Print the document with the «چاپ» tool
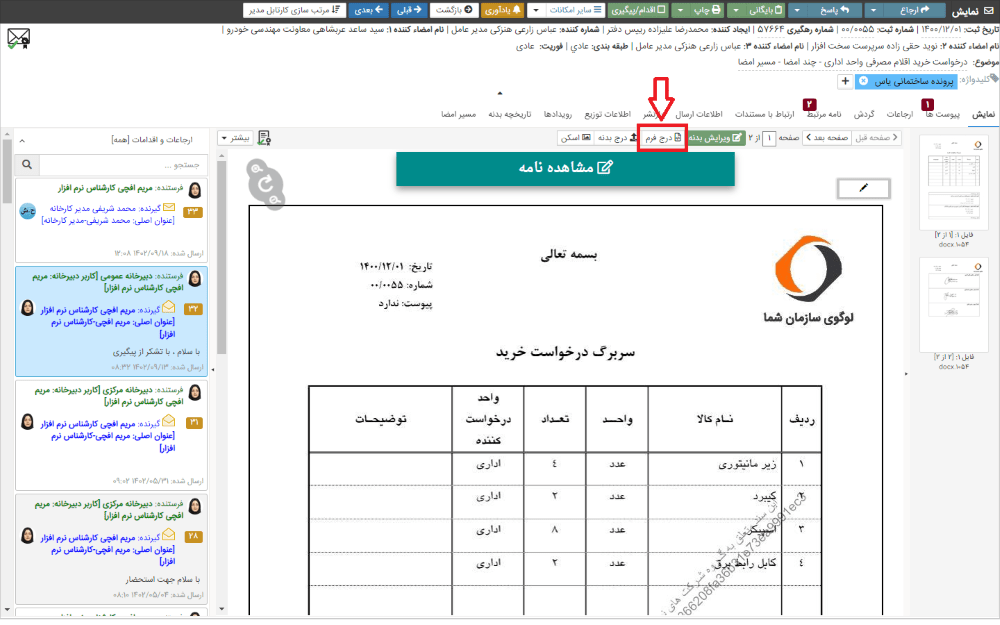The height and width of the screenshot is (625, 1000). pyautogui.click(x=706, y=11)
